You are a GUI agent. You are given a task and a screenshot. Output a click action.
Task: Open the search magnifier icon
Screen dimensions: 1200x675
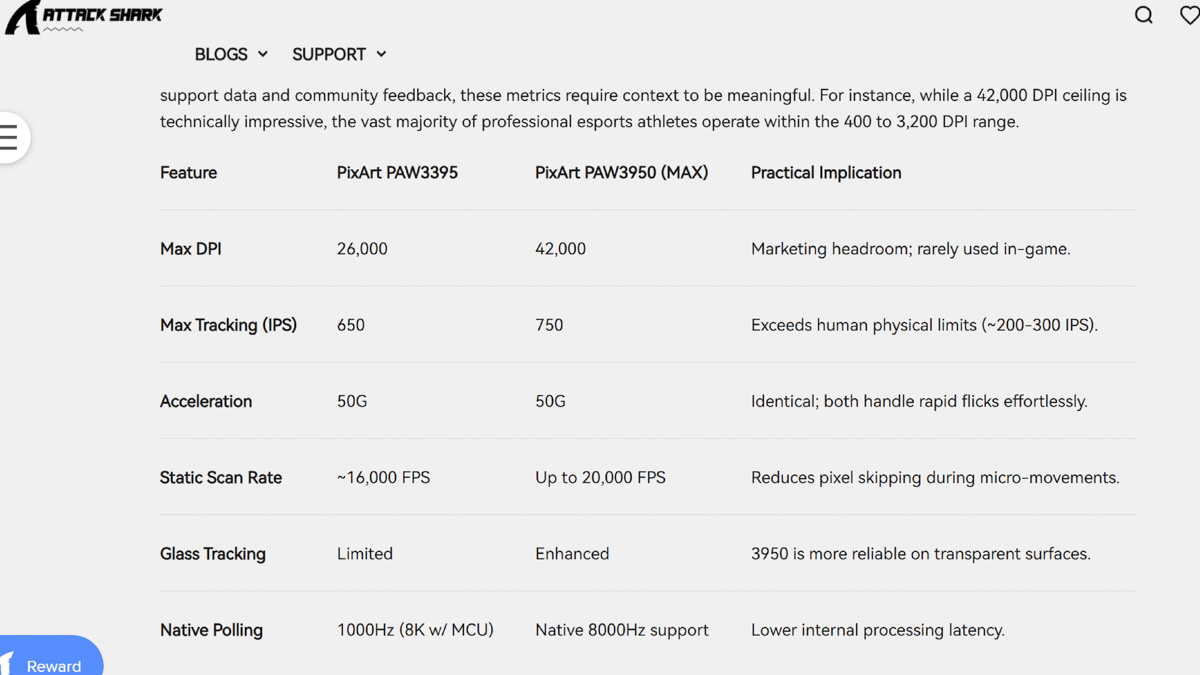(x=1144, y=15)
